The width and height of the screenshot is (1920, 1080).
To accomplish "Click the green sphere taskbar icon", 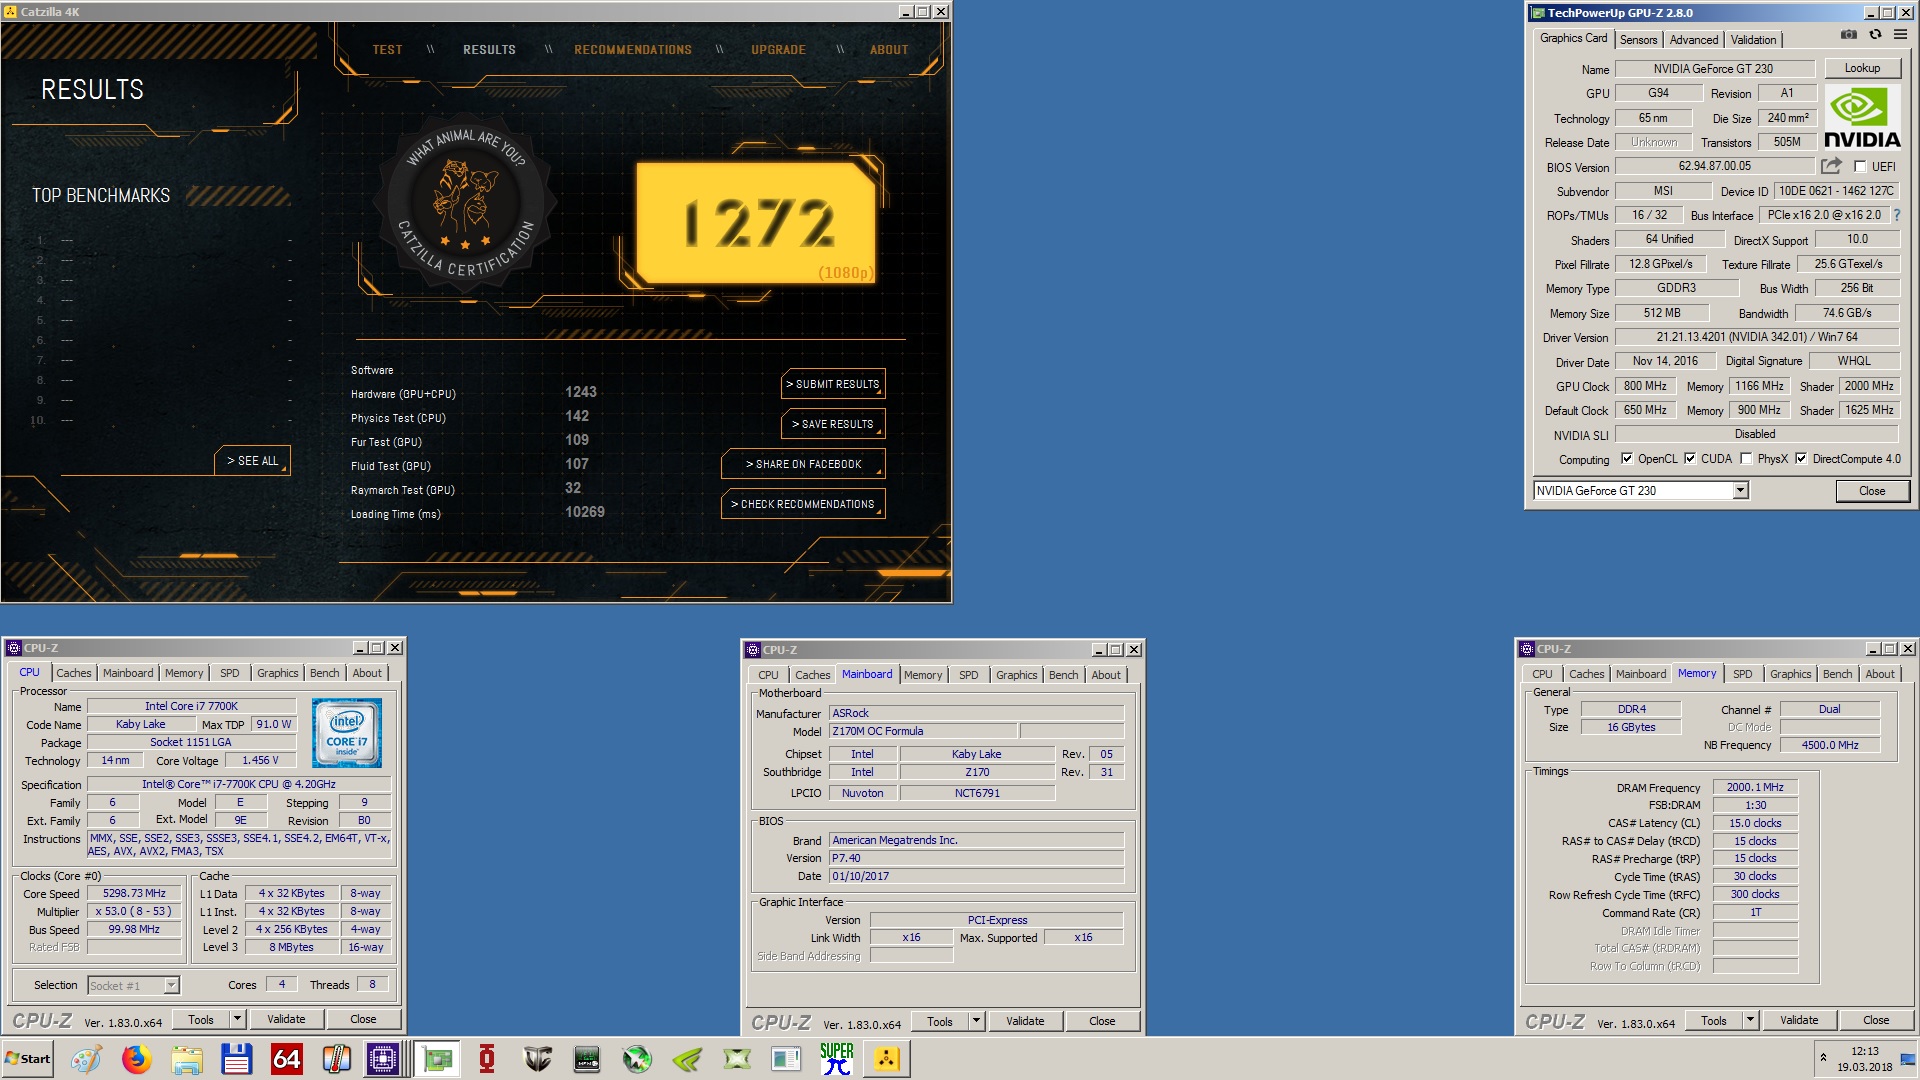I will (637, 1059).
